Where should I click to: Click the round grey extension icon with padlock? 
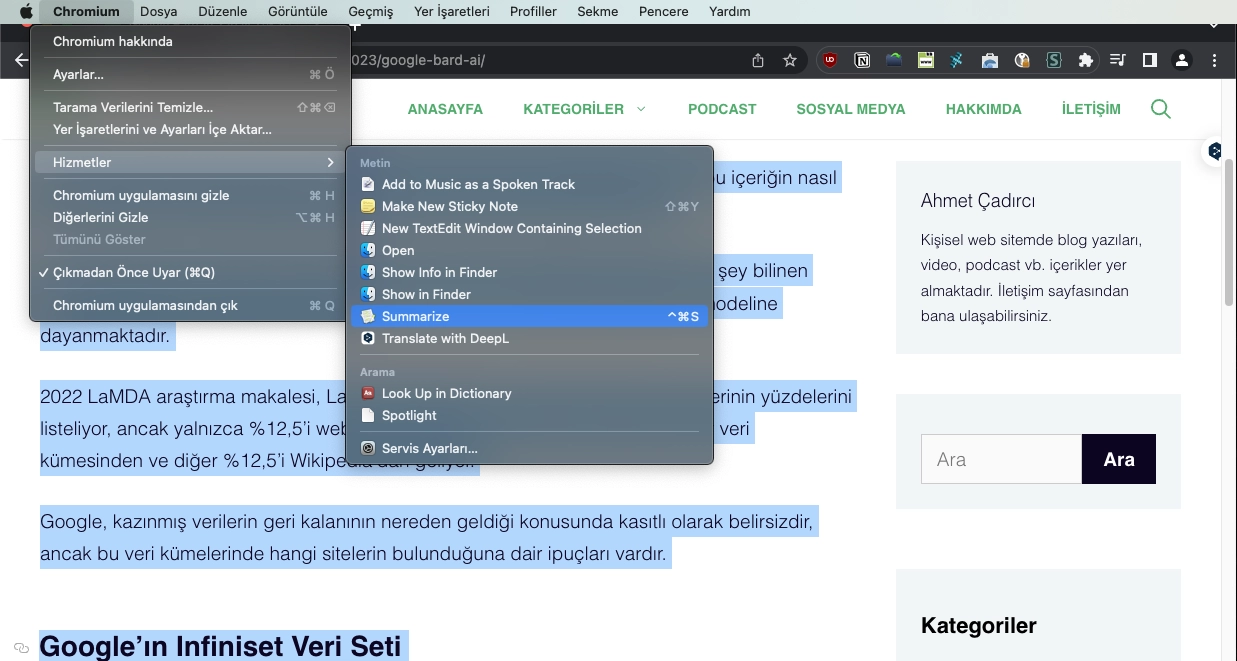click(1021, 60)
